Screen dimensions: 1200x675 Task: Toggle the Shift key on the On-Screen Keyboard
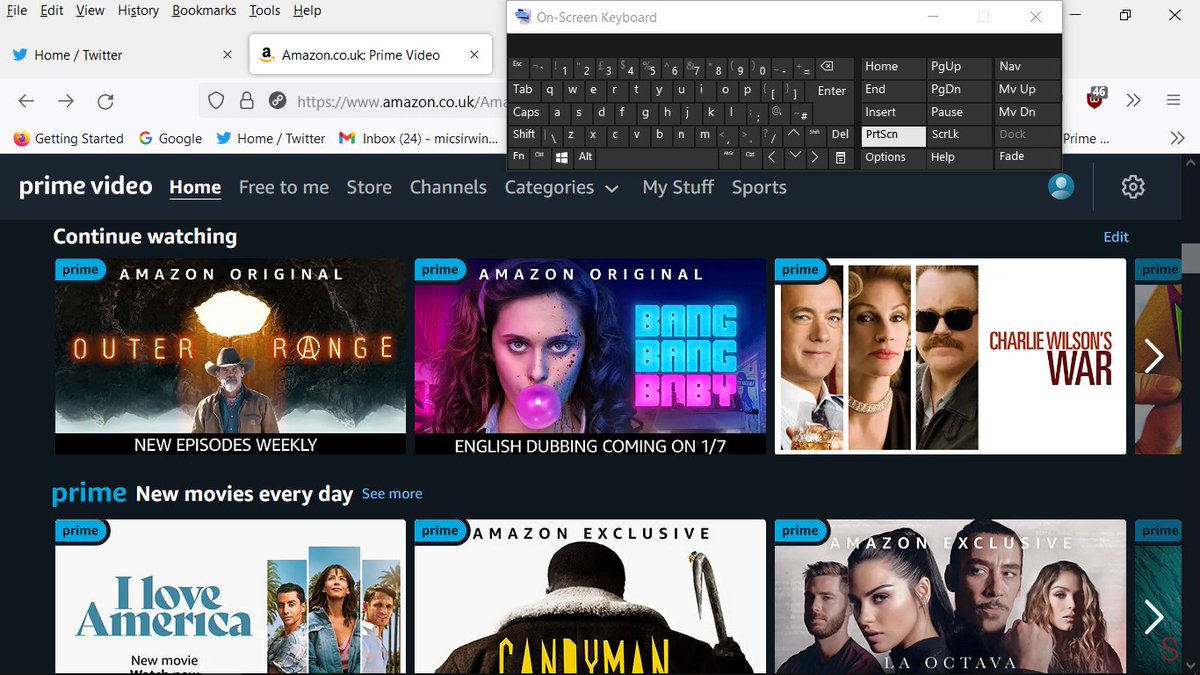(525, 135)
